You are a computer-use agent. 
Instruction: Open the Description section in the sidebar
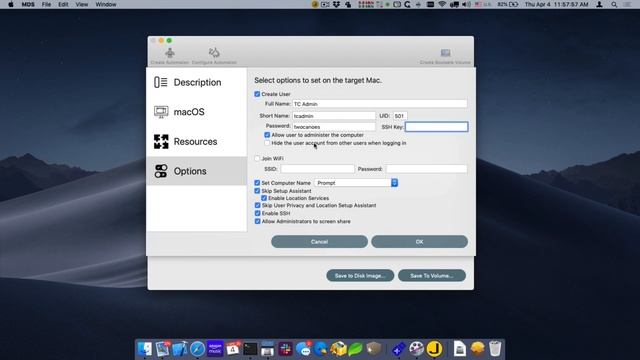(x=197, y=82)
